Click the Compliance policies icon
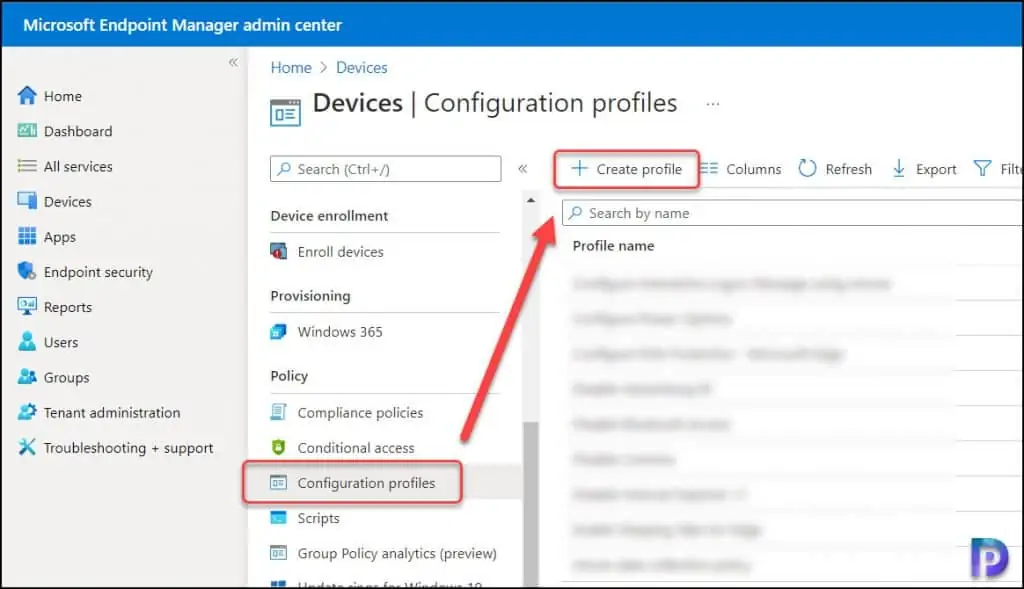This screenshot has width=1024, height=589. tap(279, 412)
